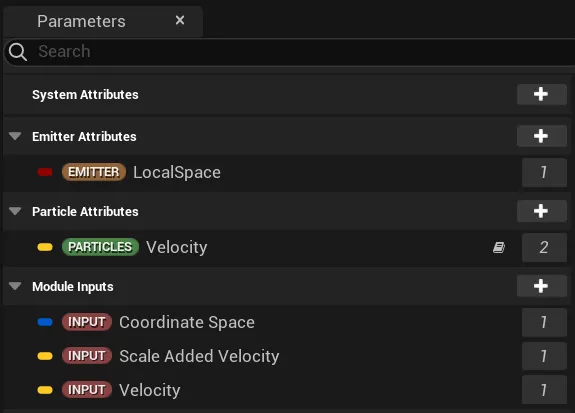Close the Parameters tab
Screen dimensions: 575x413
coord(180,20)
